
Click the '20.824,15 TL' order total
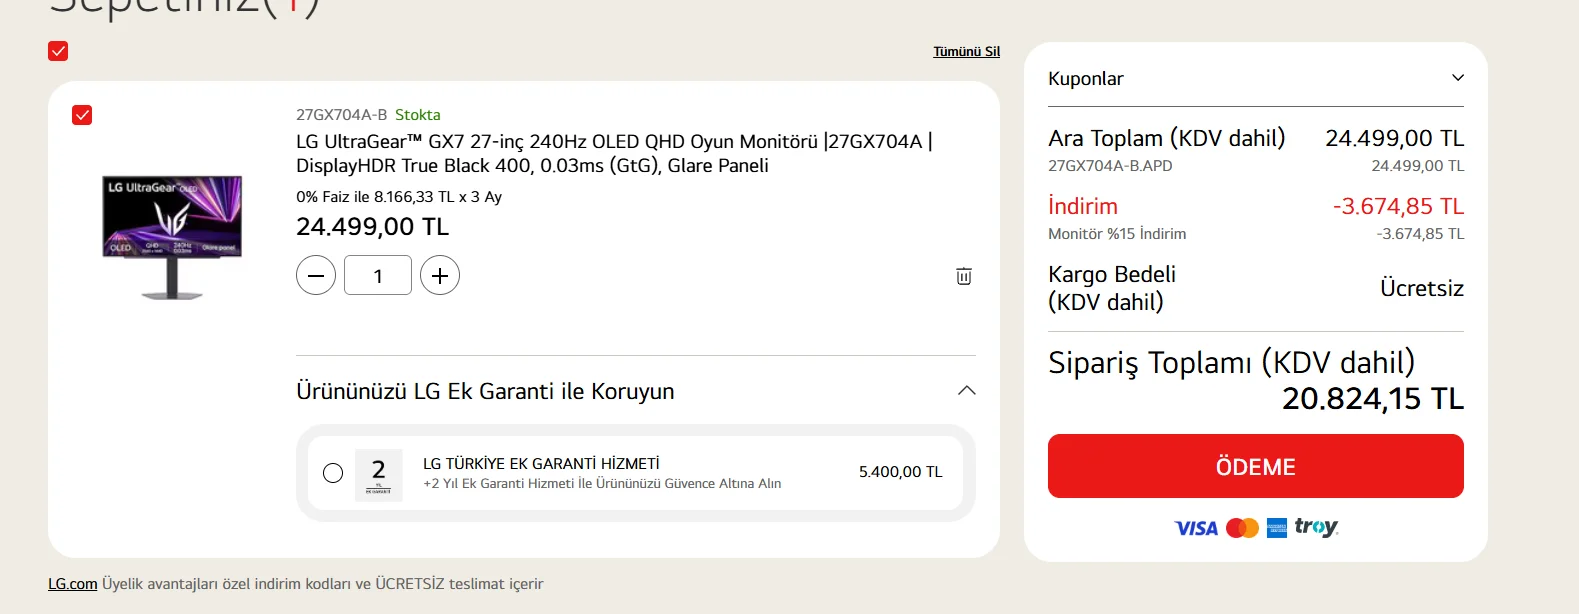coord(1373,399)
